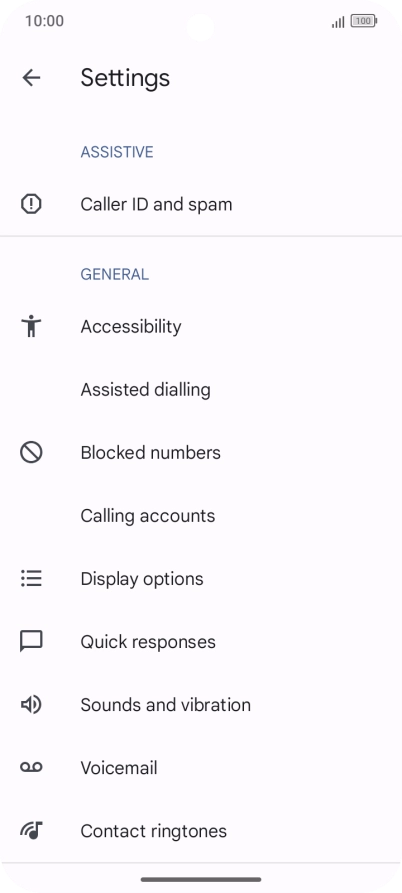Open Quick responses

pos(201,642)
